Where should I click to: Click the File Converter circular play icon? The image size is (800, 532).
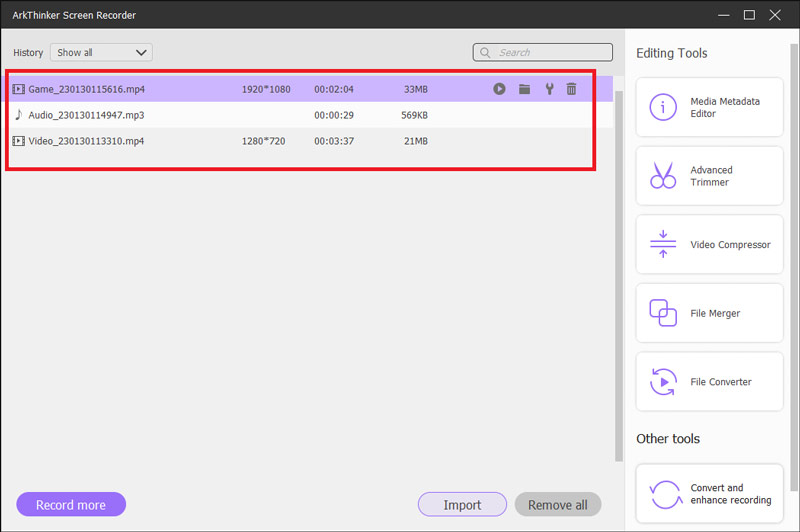tap(663, 382)
